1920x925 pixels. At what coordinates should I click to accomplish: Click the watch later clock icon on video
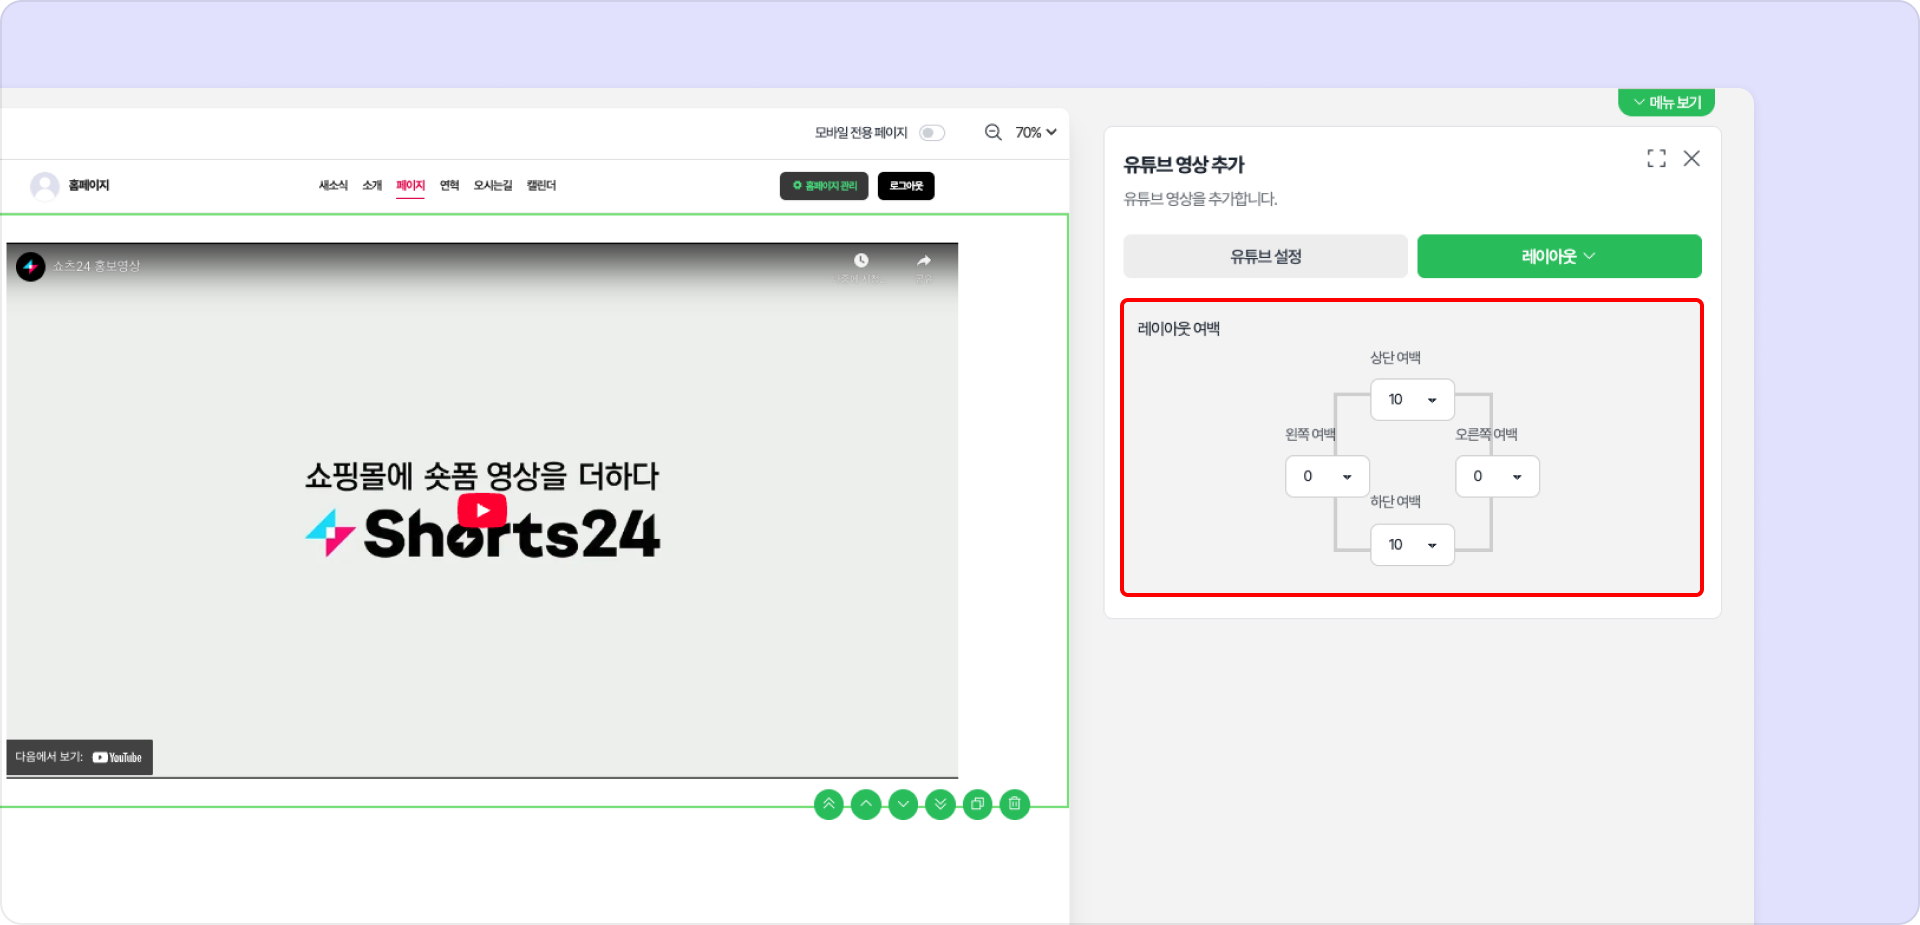[861, 261]
